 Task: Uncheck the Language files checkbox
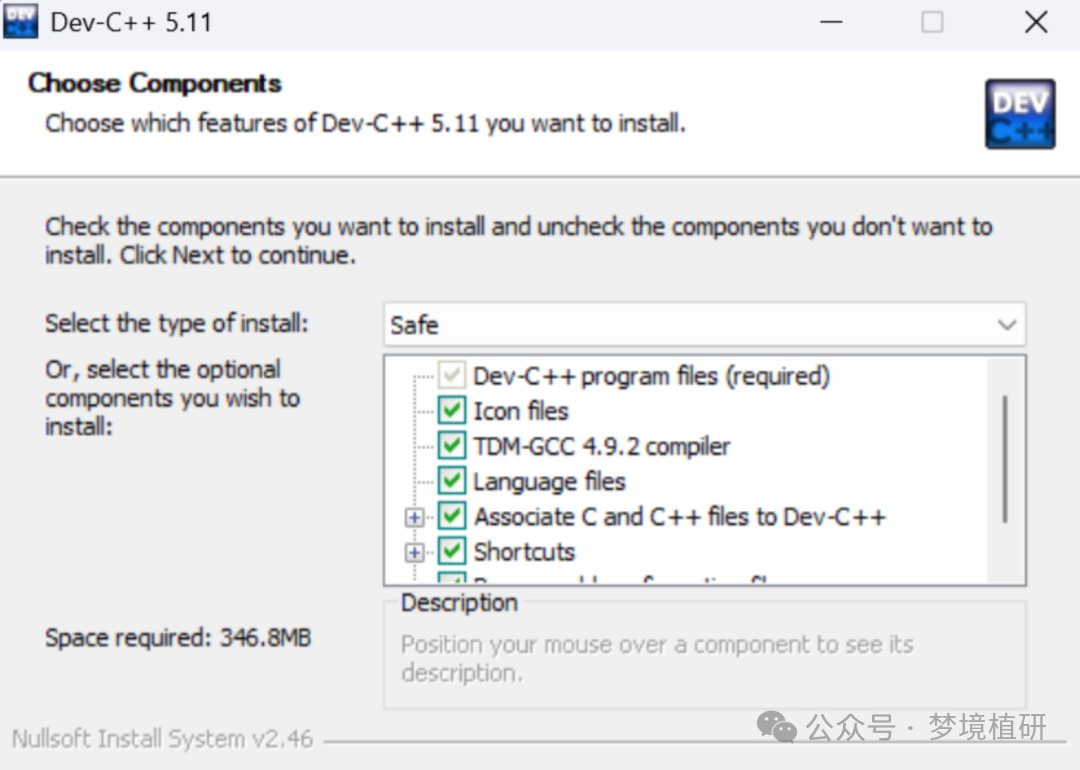(x=452, y=481)
